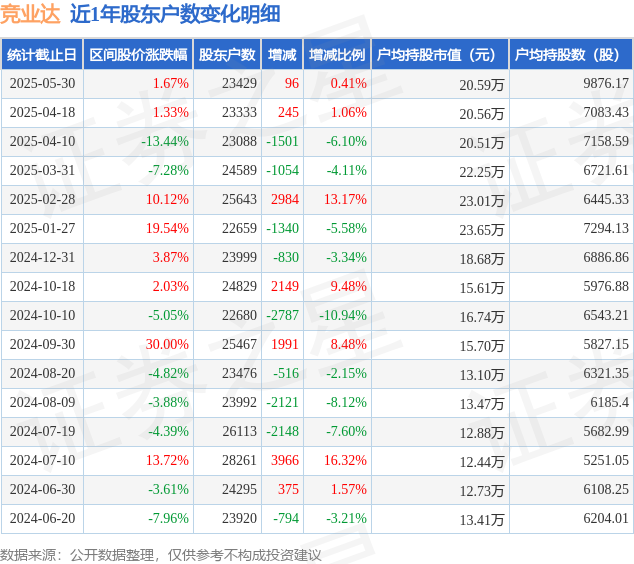Select date cell 2025-03-31

[42, 170]
